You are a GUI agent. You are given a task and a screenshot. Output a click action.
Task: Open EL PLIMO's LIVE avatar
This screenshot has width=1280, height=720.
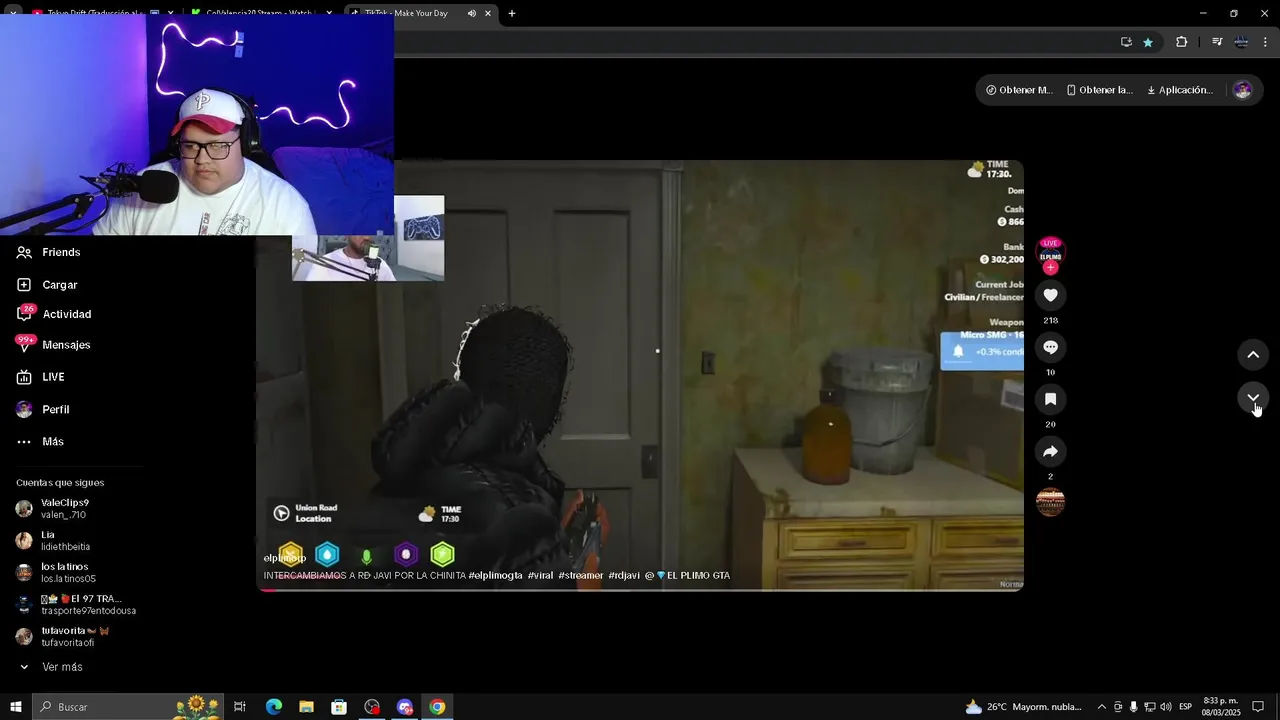[1050, 252]
